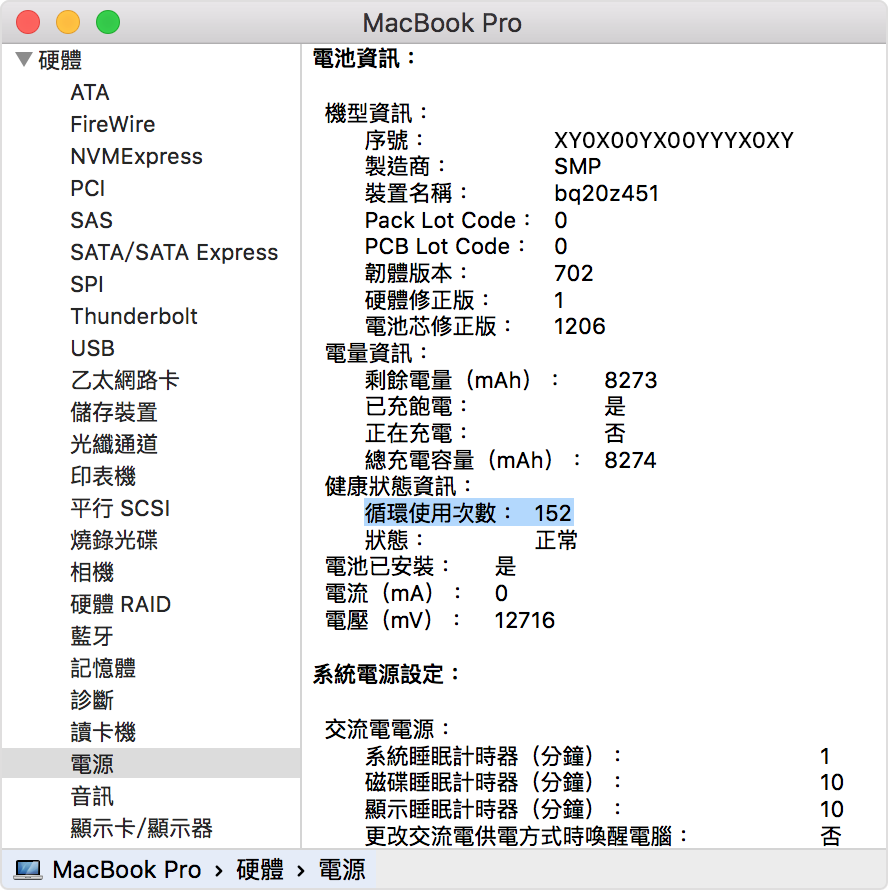
Task: Open 記憶體 in the hardware list
Action: pyautogui.click(x=103, y=668)
